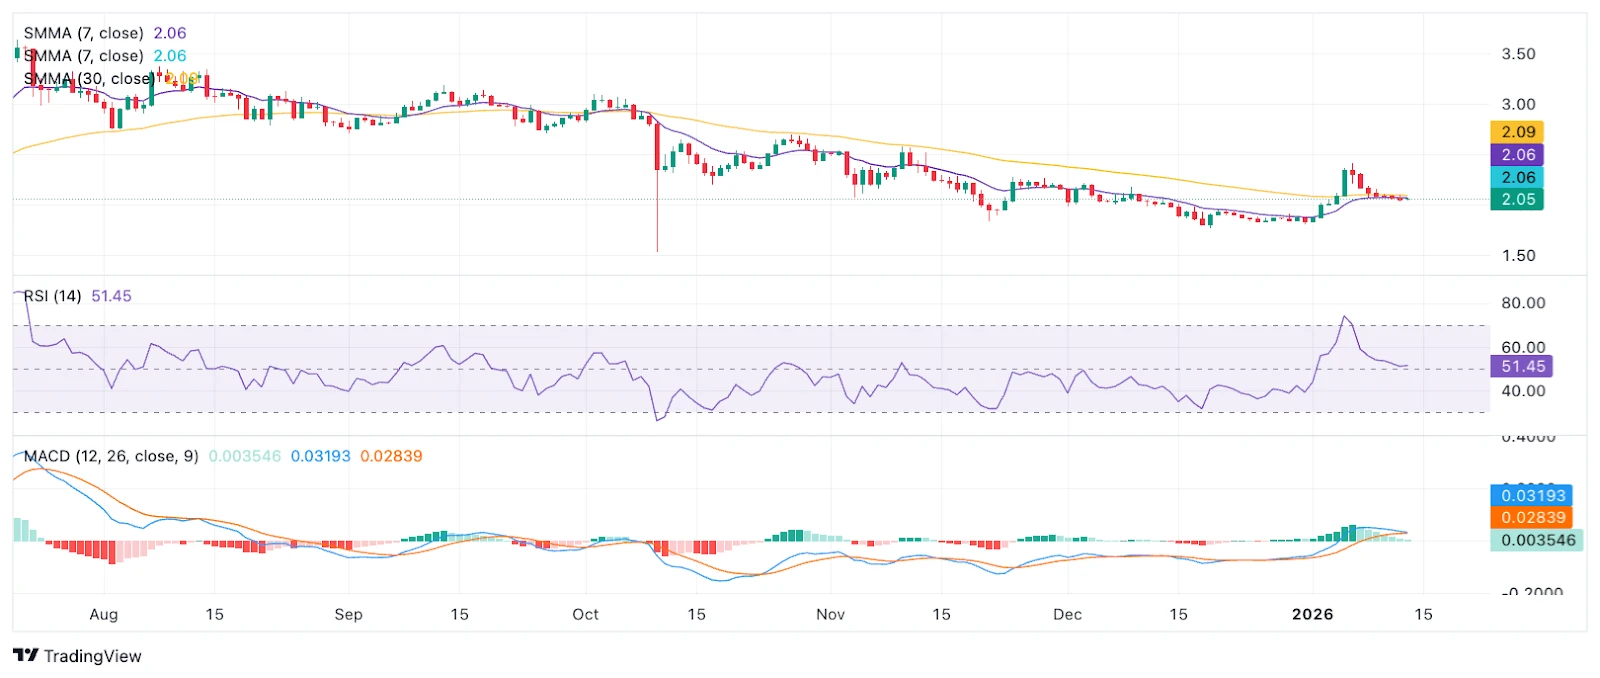Open the RSI (14) indicator legend

coord(52,296)
